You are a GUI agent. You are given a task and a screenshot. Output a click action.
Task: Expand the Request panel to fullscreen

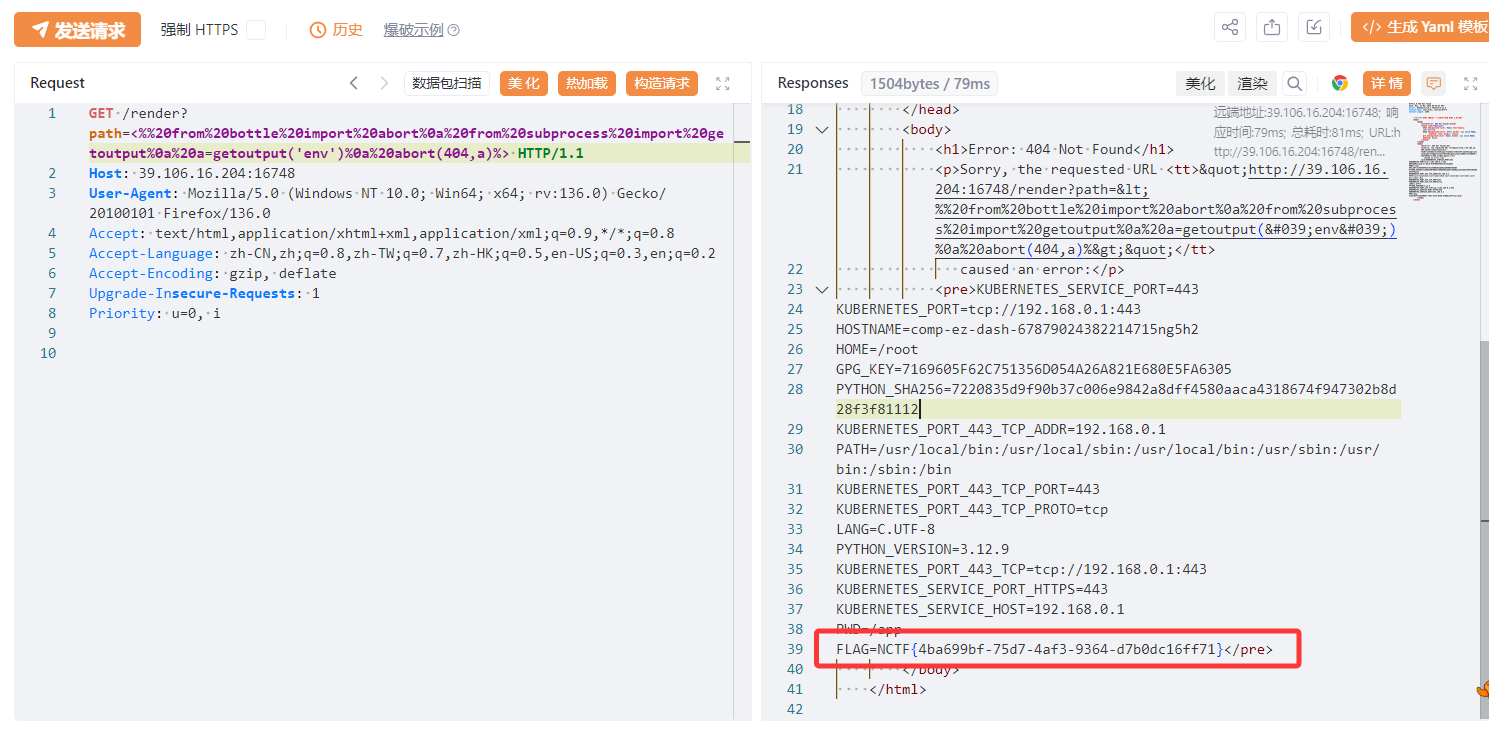pos(723,84)
